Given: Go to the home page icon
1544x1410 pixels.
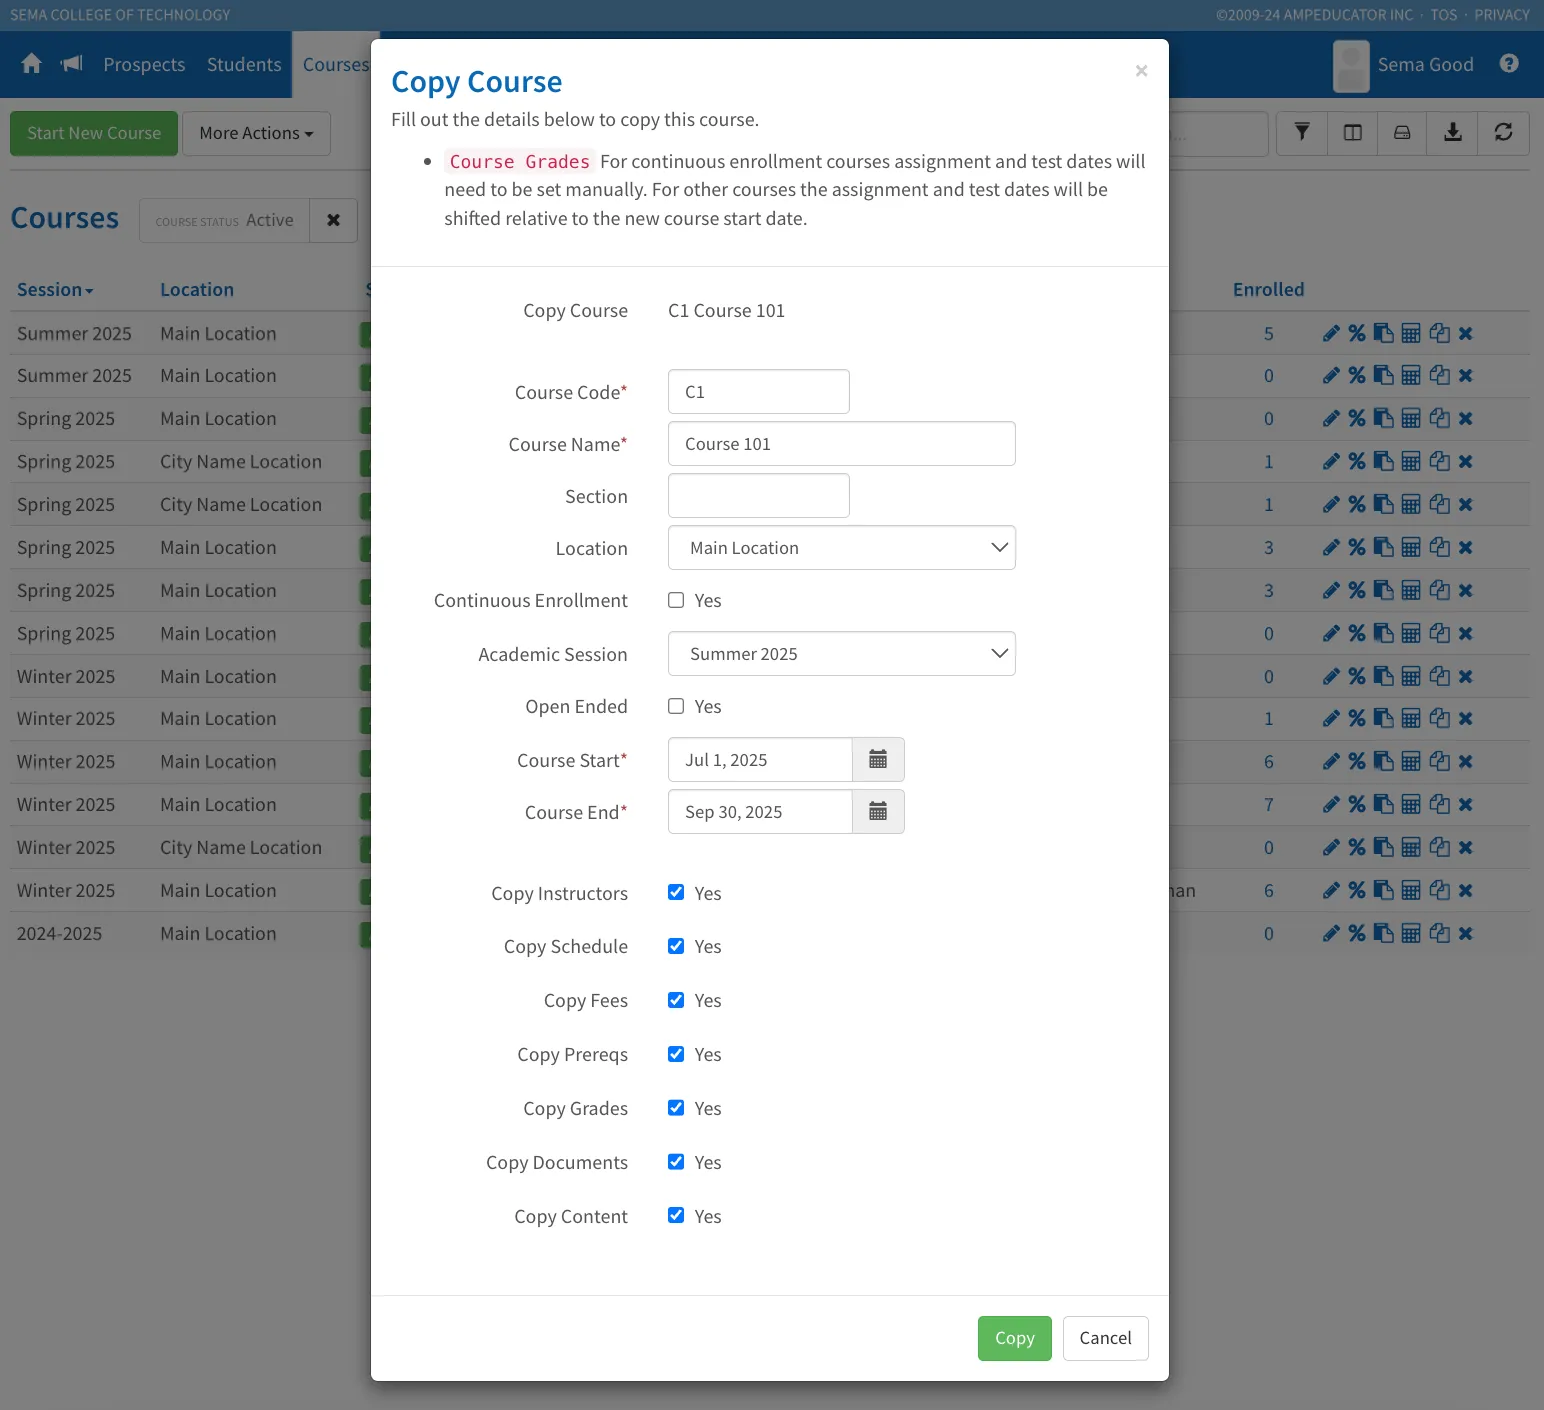Looking at the screenshot, I should [32, 64].
